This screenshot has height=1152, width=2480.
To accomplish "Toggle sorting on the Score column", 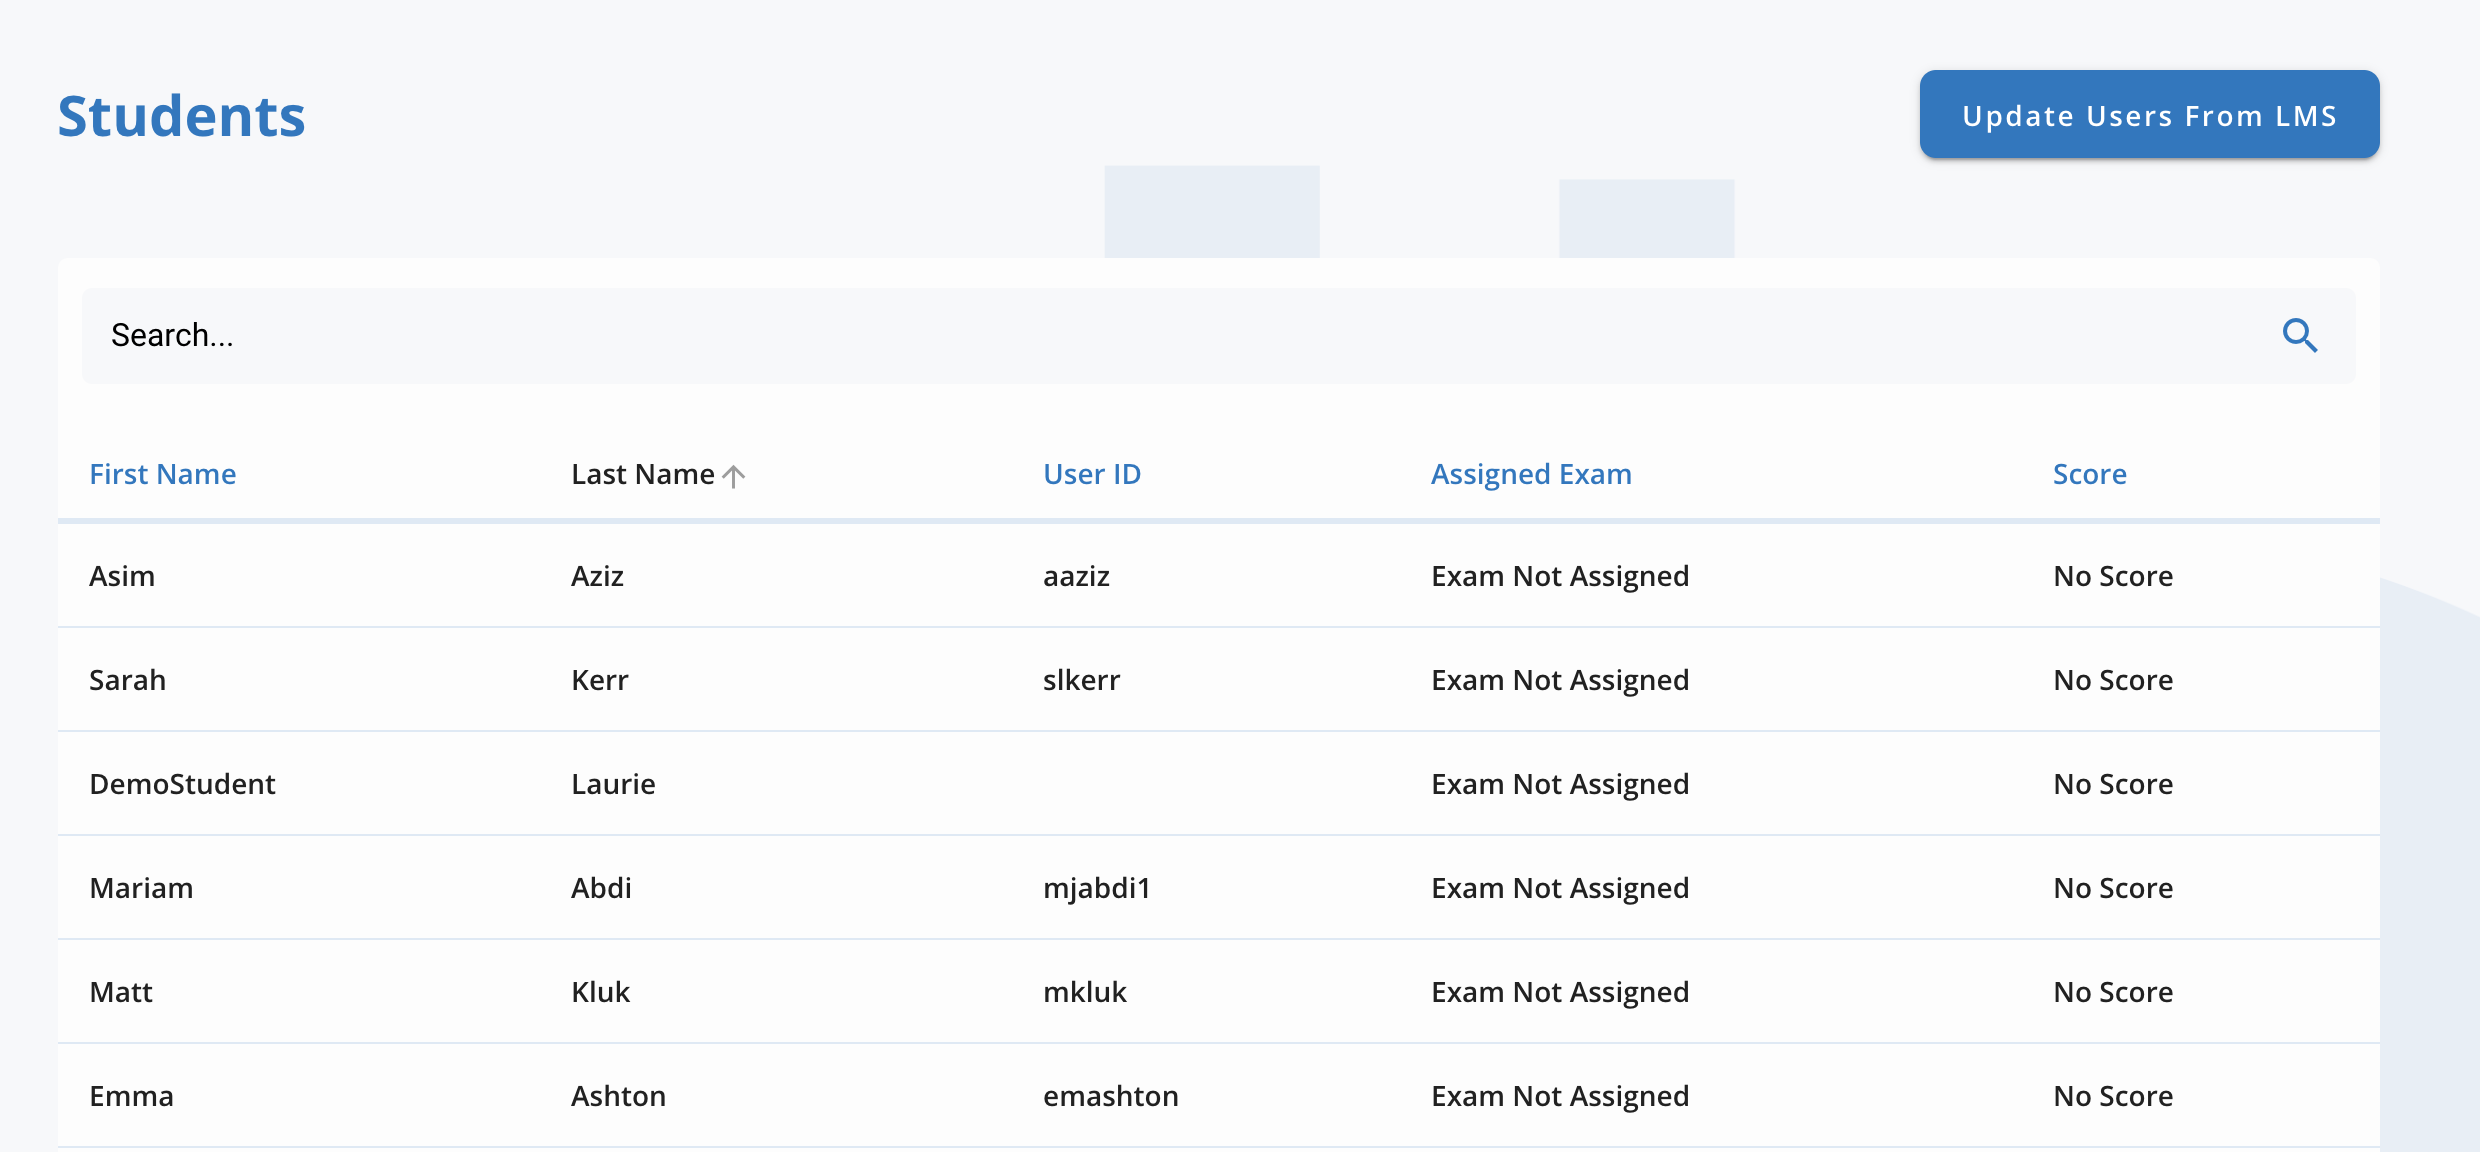I will [2089, 474].
